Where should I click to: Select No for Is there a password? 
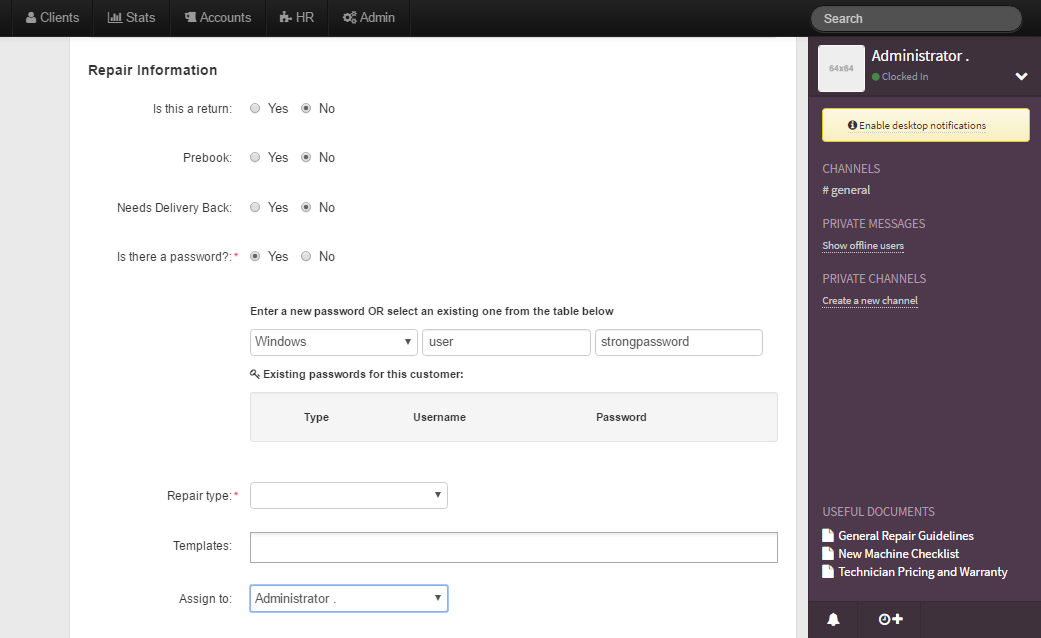pyautogui.click(x=307, y=257)
